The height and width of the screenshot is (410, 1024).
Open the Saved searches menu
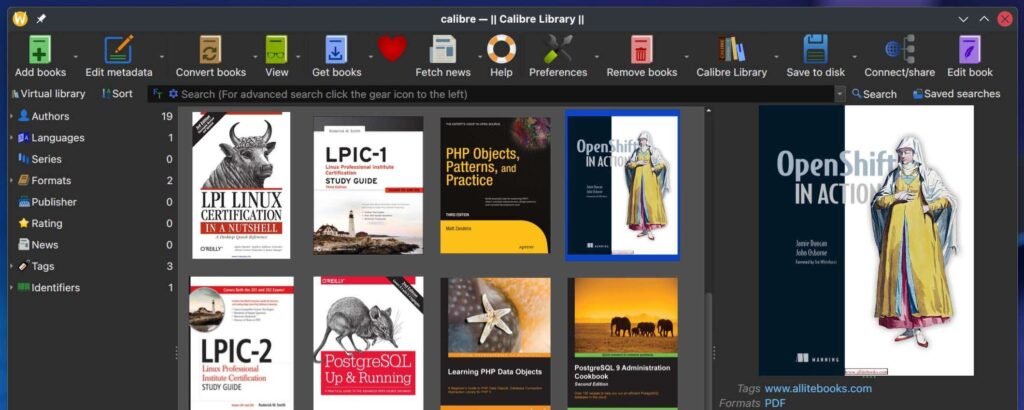coord(955,94)
